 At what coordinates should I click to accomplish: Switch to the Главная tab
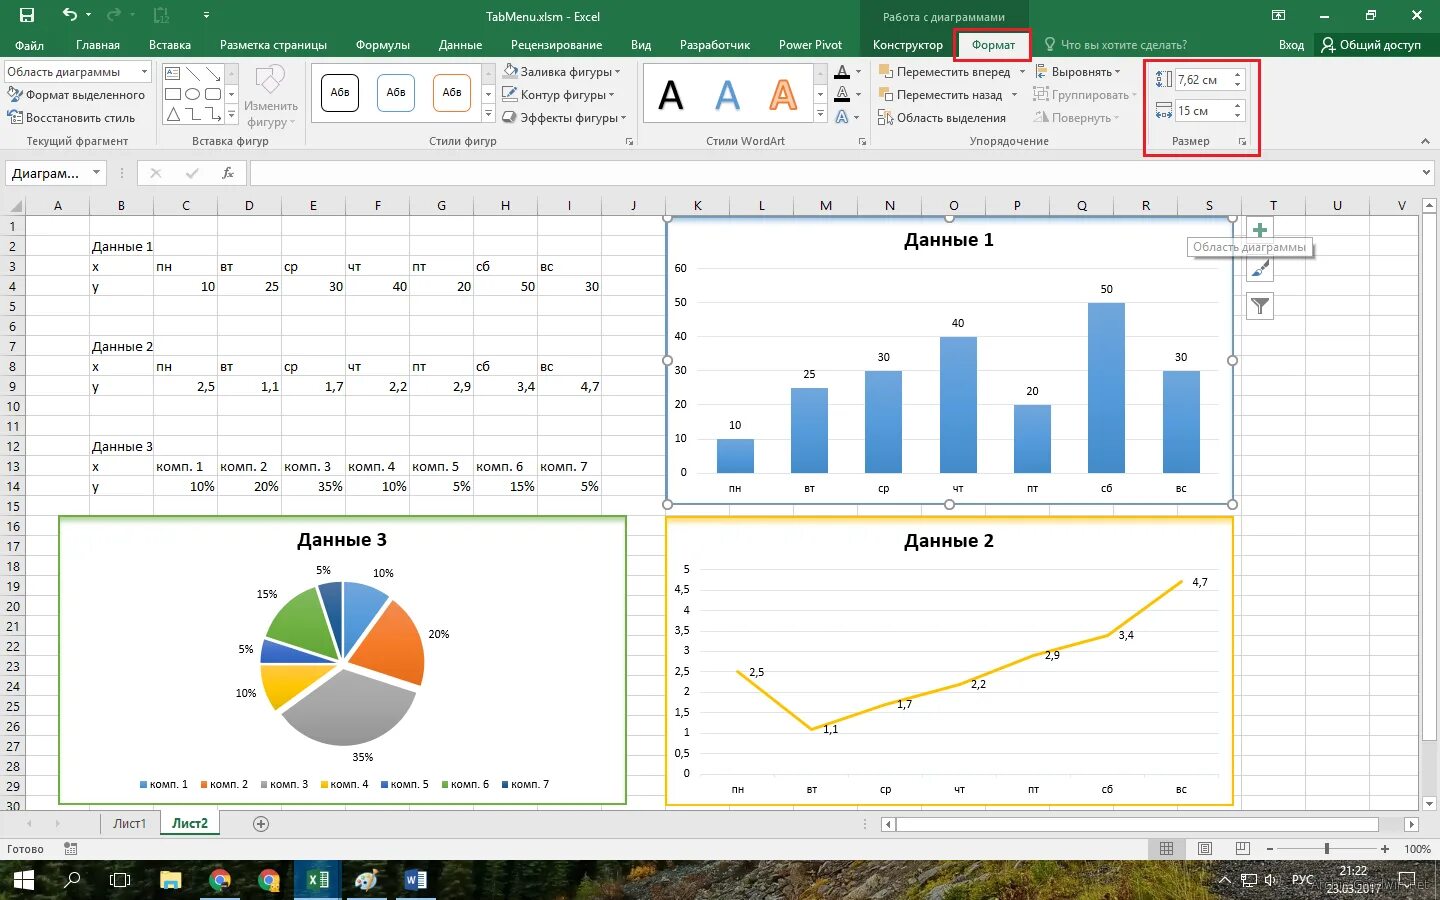(98, 45)
